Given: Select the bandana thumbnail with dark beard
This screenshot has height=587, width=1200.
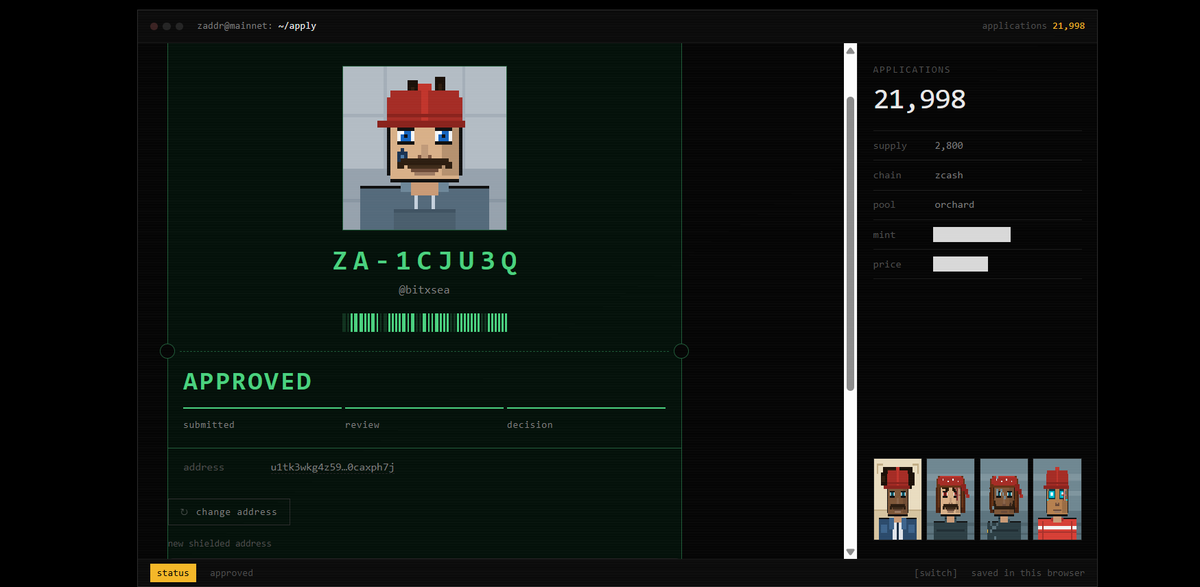Looking at the screenshot, I should (1004, 499).
